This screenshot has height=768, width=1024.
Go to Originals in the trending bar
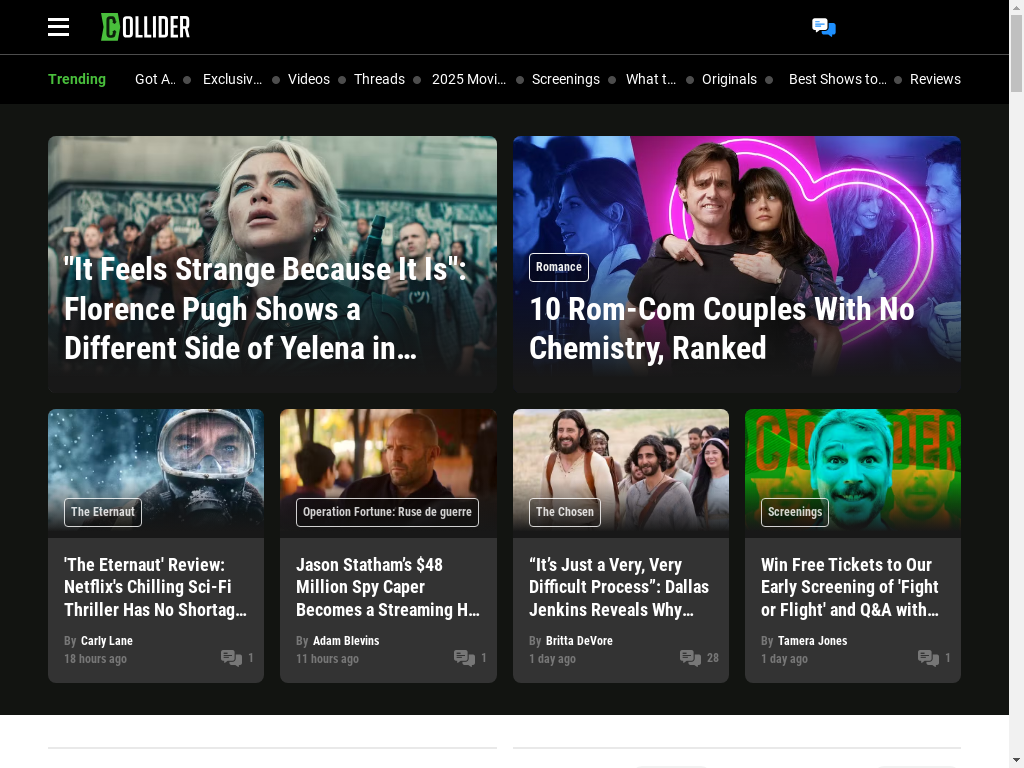pyautogui.click(x=729, y=79)
